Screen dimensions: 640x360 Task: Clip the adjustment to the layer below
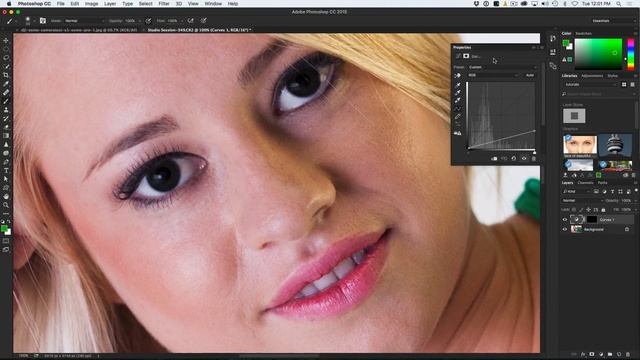pos(494,158)
